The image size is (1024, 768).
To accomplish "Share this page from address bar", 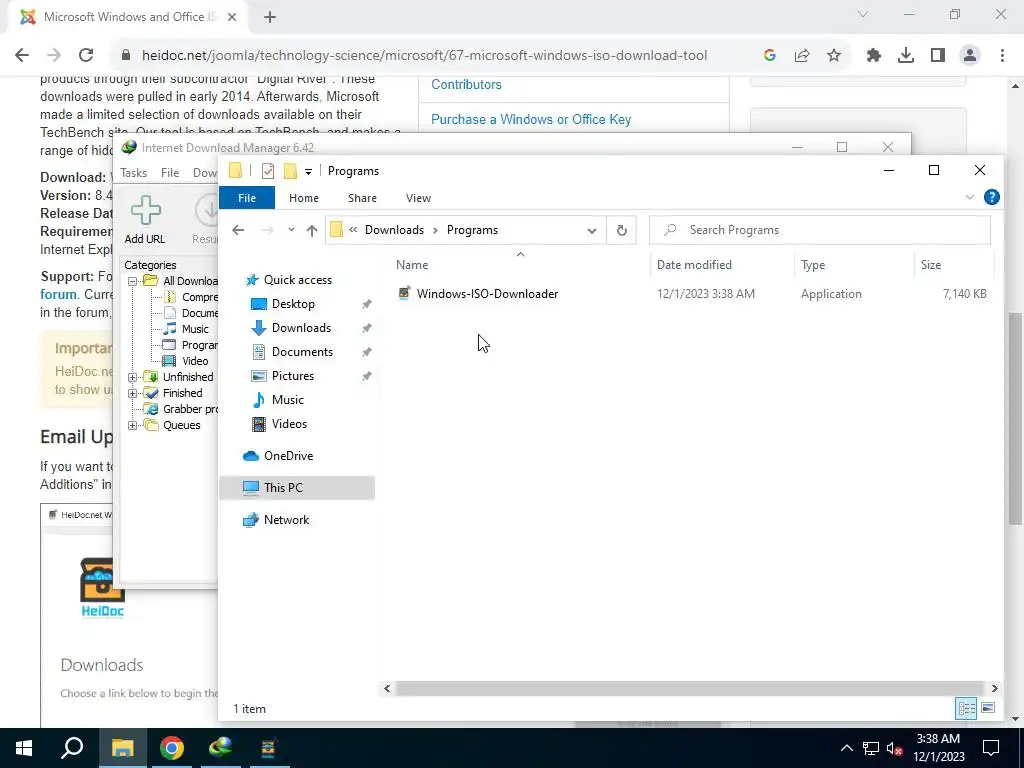I will [802, 56].
